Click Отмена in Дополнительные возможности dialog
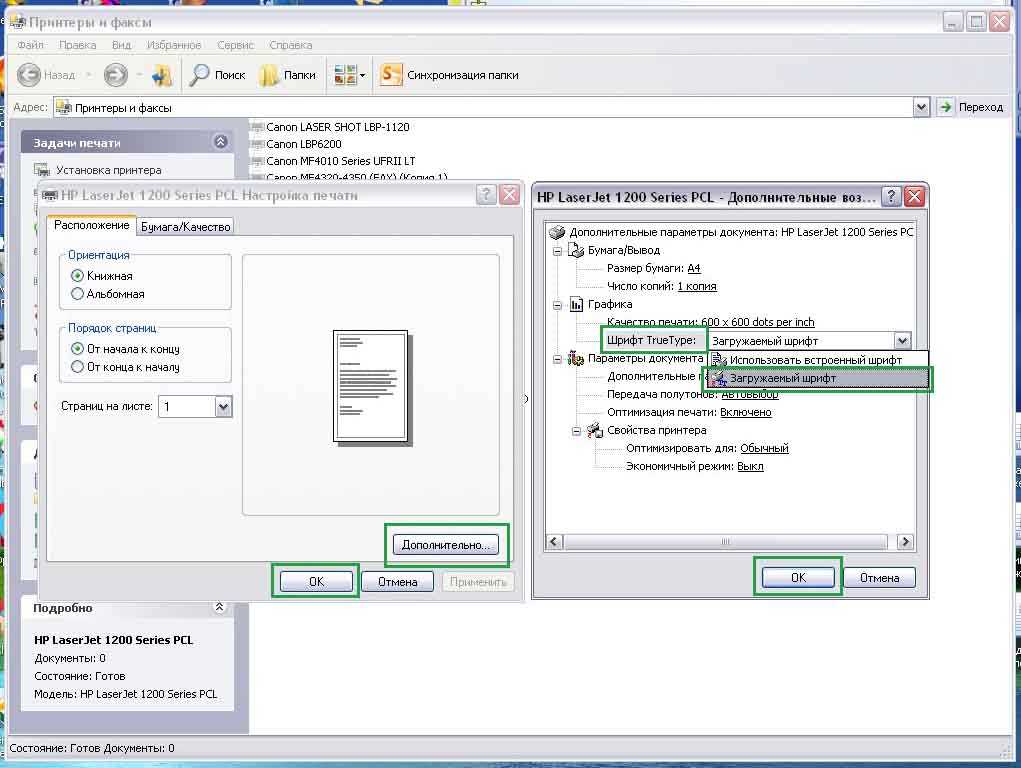 point(879,577)
